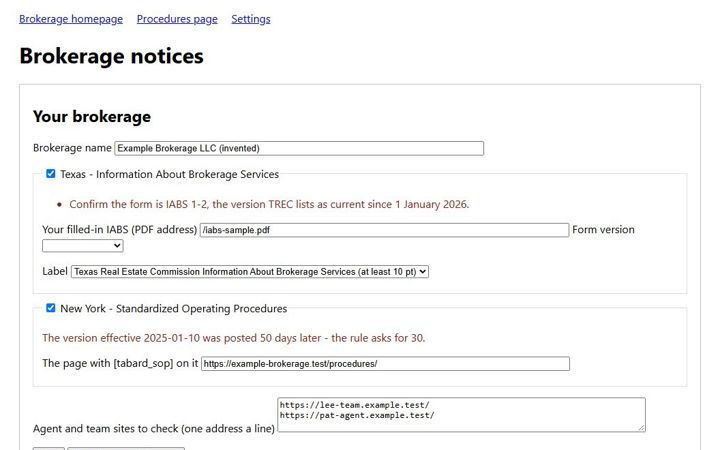This screenshot has width=720, height=450.
Task: Click the Texas Information About Brokerage Services legend text
Action: tap(169, 174)
